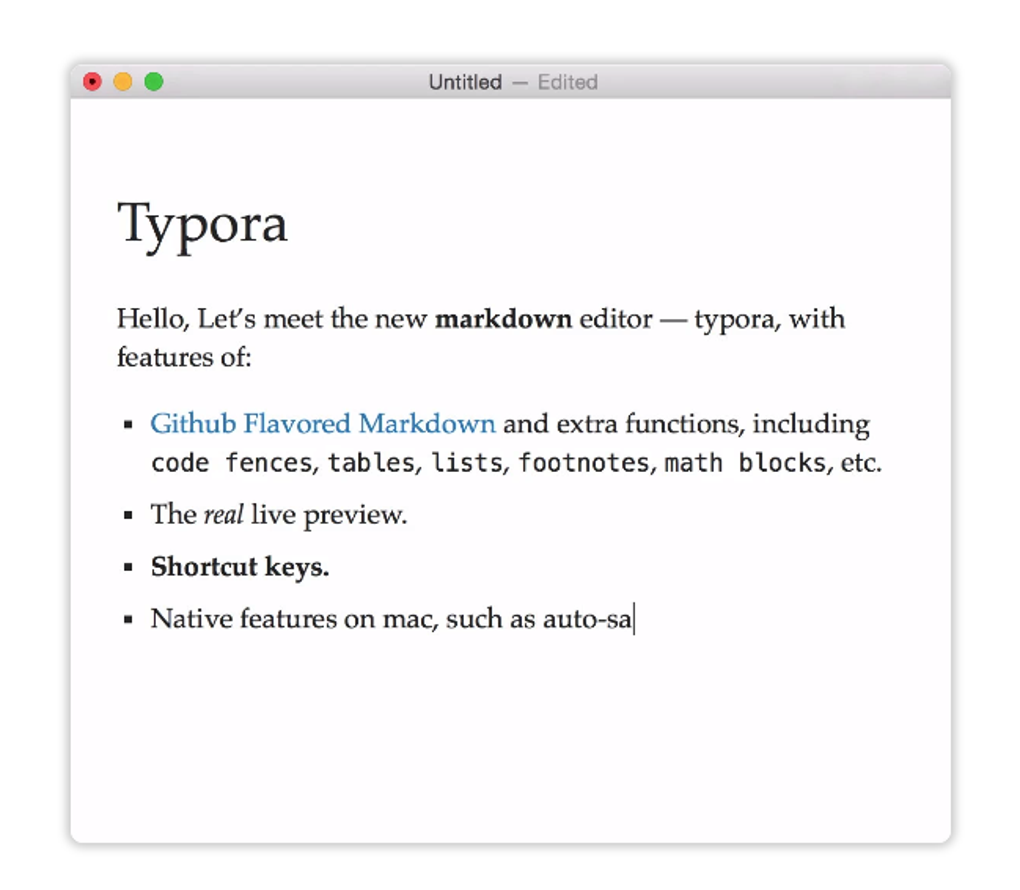Click the bullet marker before Shortcut keys

(128, 568)
